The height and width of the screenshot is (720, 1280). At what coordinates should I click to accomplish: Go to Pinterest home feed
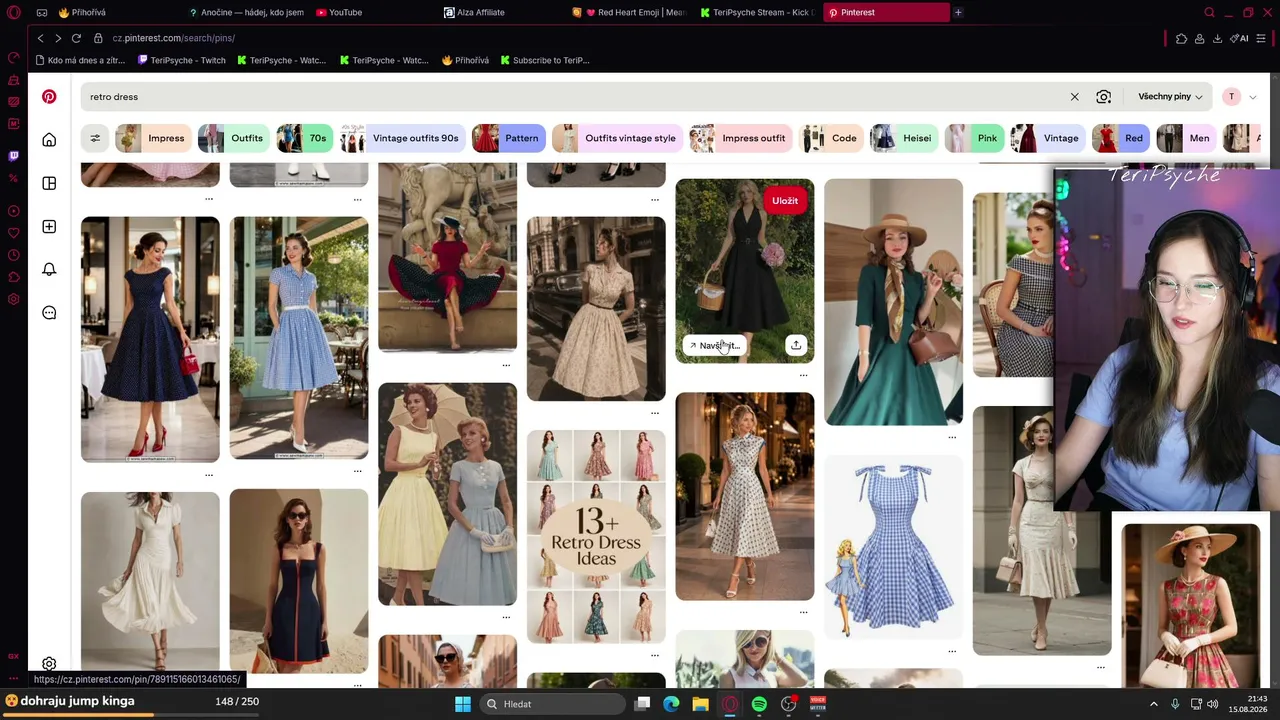coord(49,140)
